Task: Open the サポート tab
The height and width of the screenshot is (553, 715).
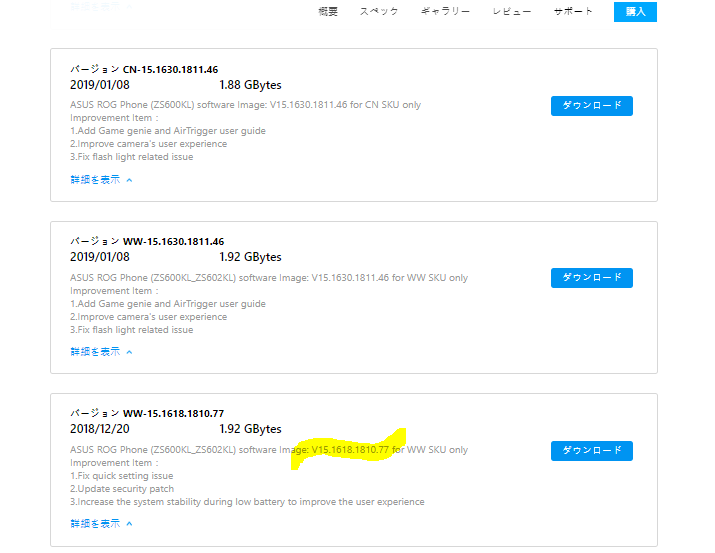Action: pos(573,11)
